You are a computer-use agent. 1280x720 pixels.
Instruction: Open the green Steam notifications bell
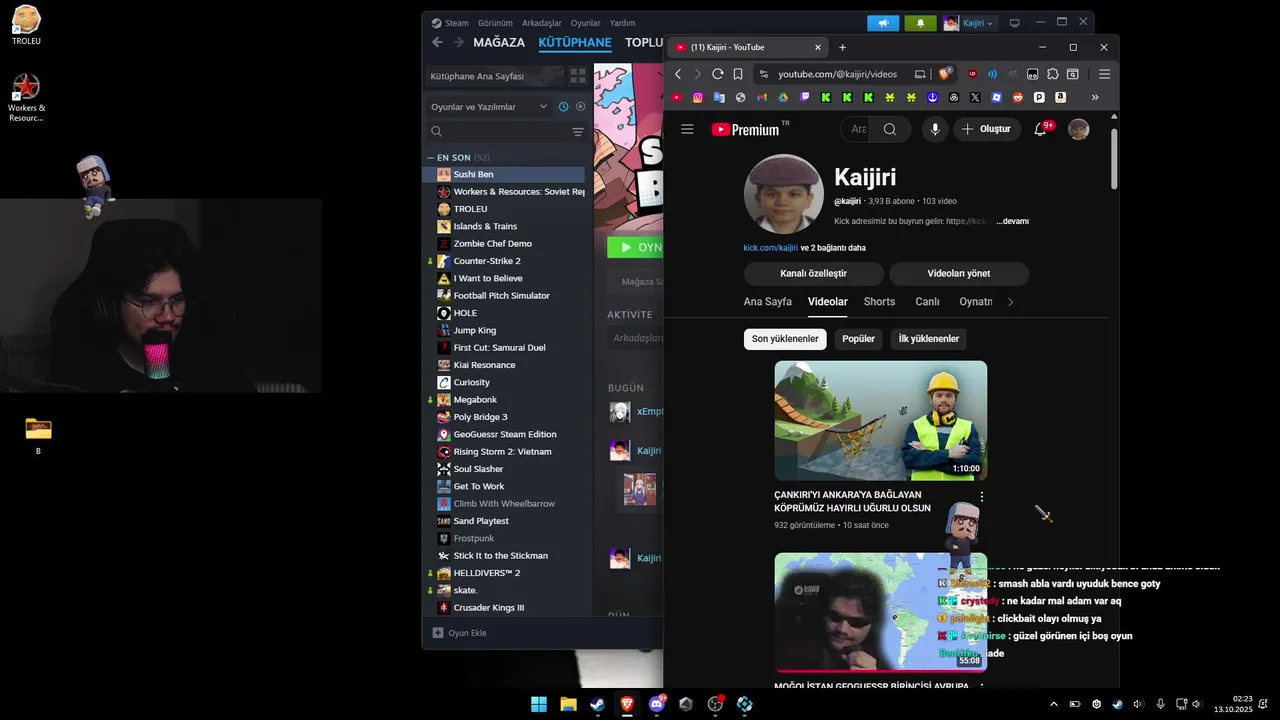click(920, 23)
